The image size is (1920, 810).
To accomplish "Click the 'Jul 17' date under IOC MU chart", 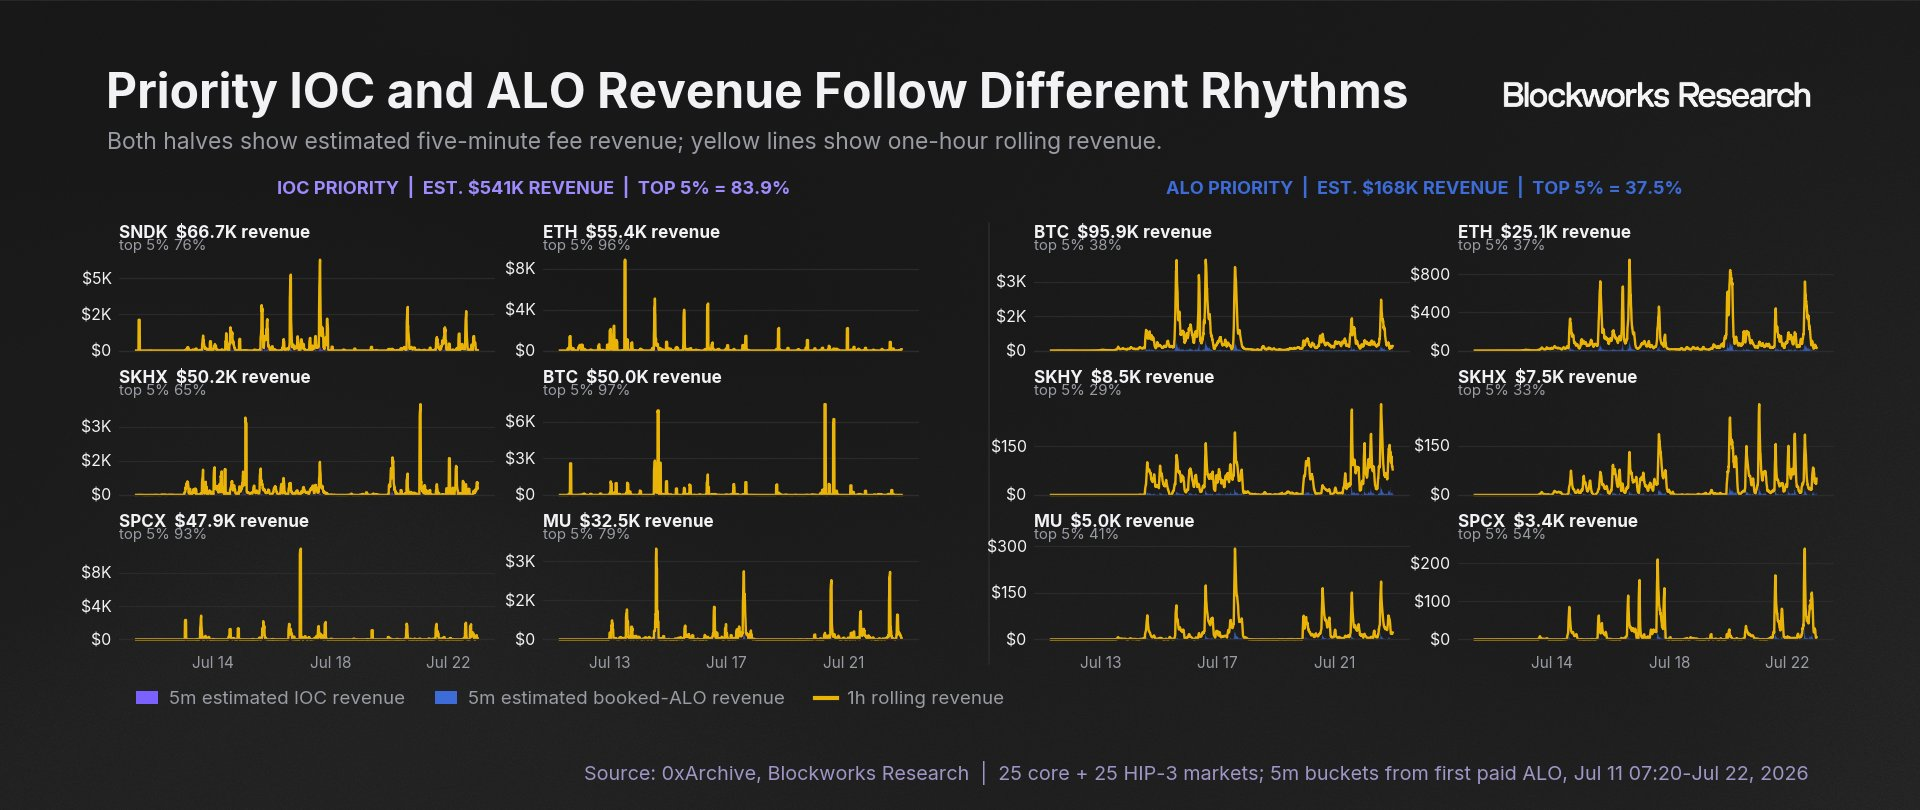I will tap(726, 662).
